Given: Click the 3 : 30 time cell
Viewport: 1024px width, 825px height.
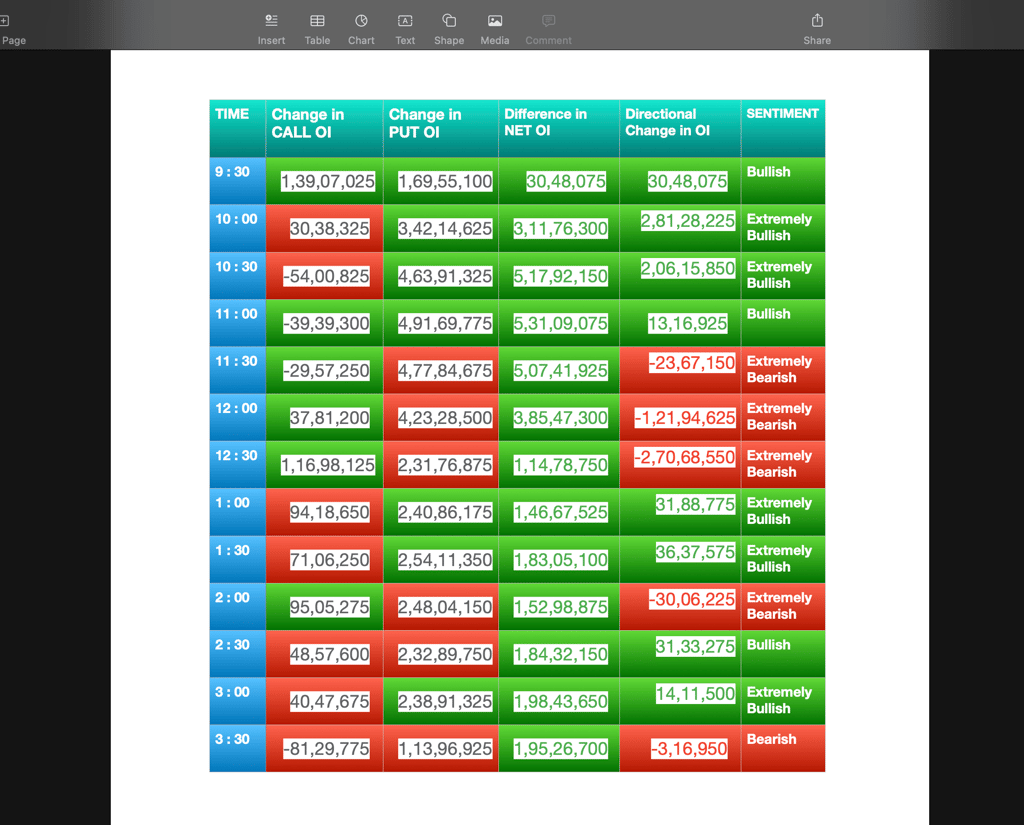Looking at the screenshot, I should pos(238,748).
